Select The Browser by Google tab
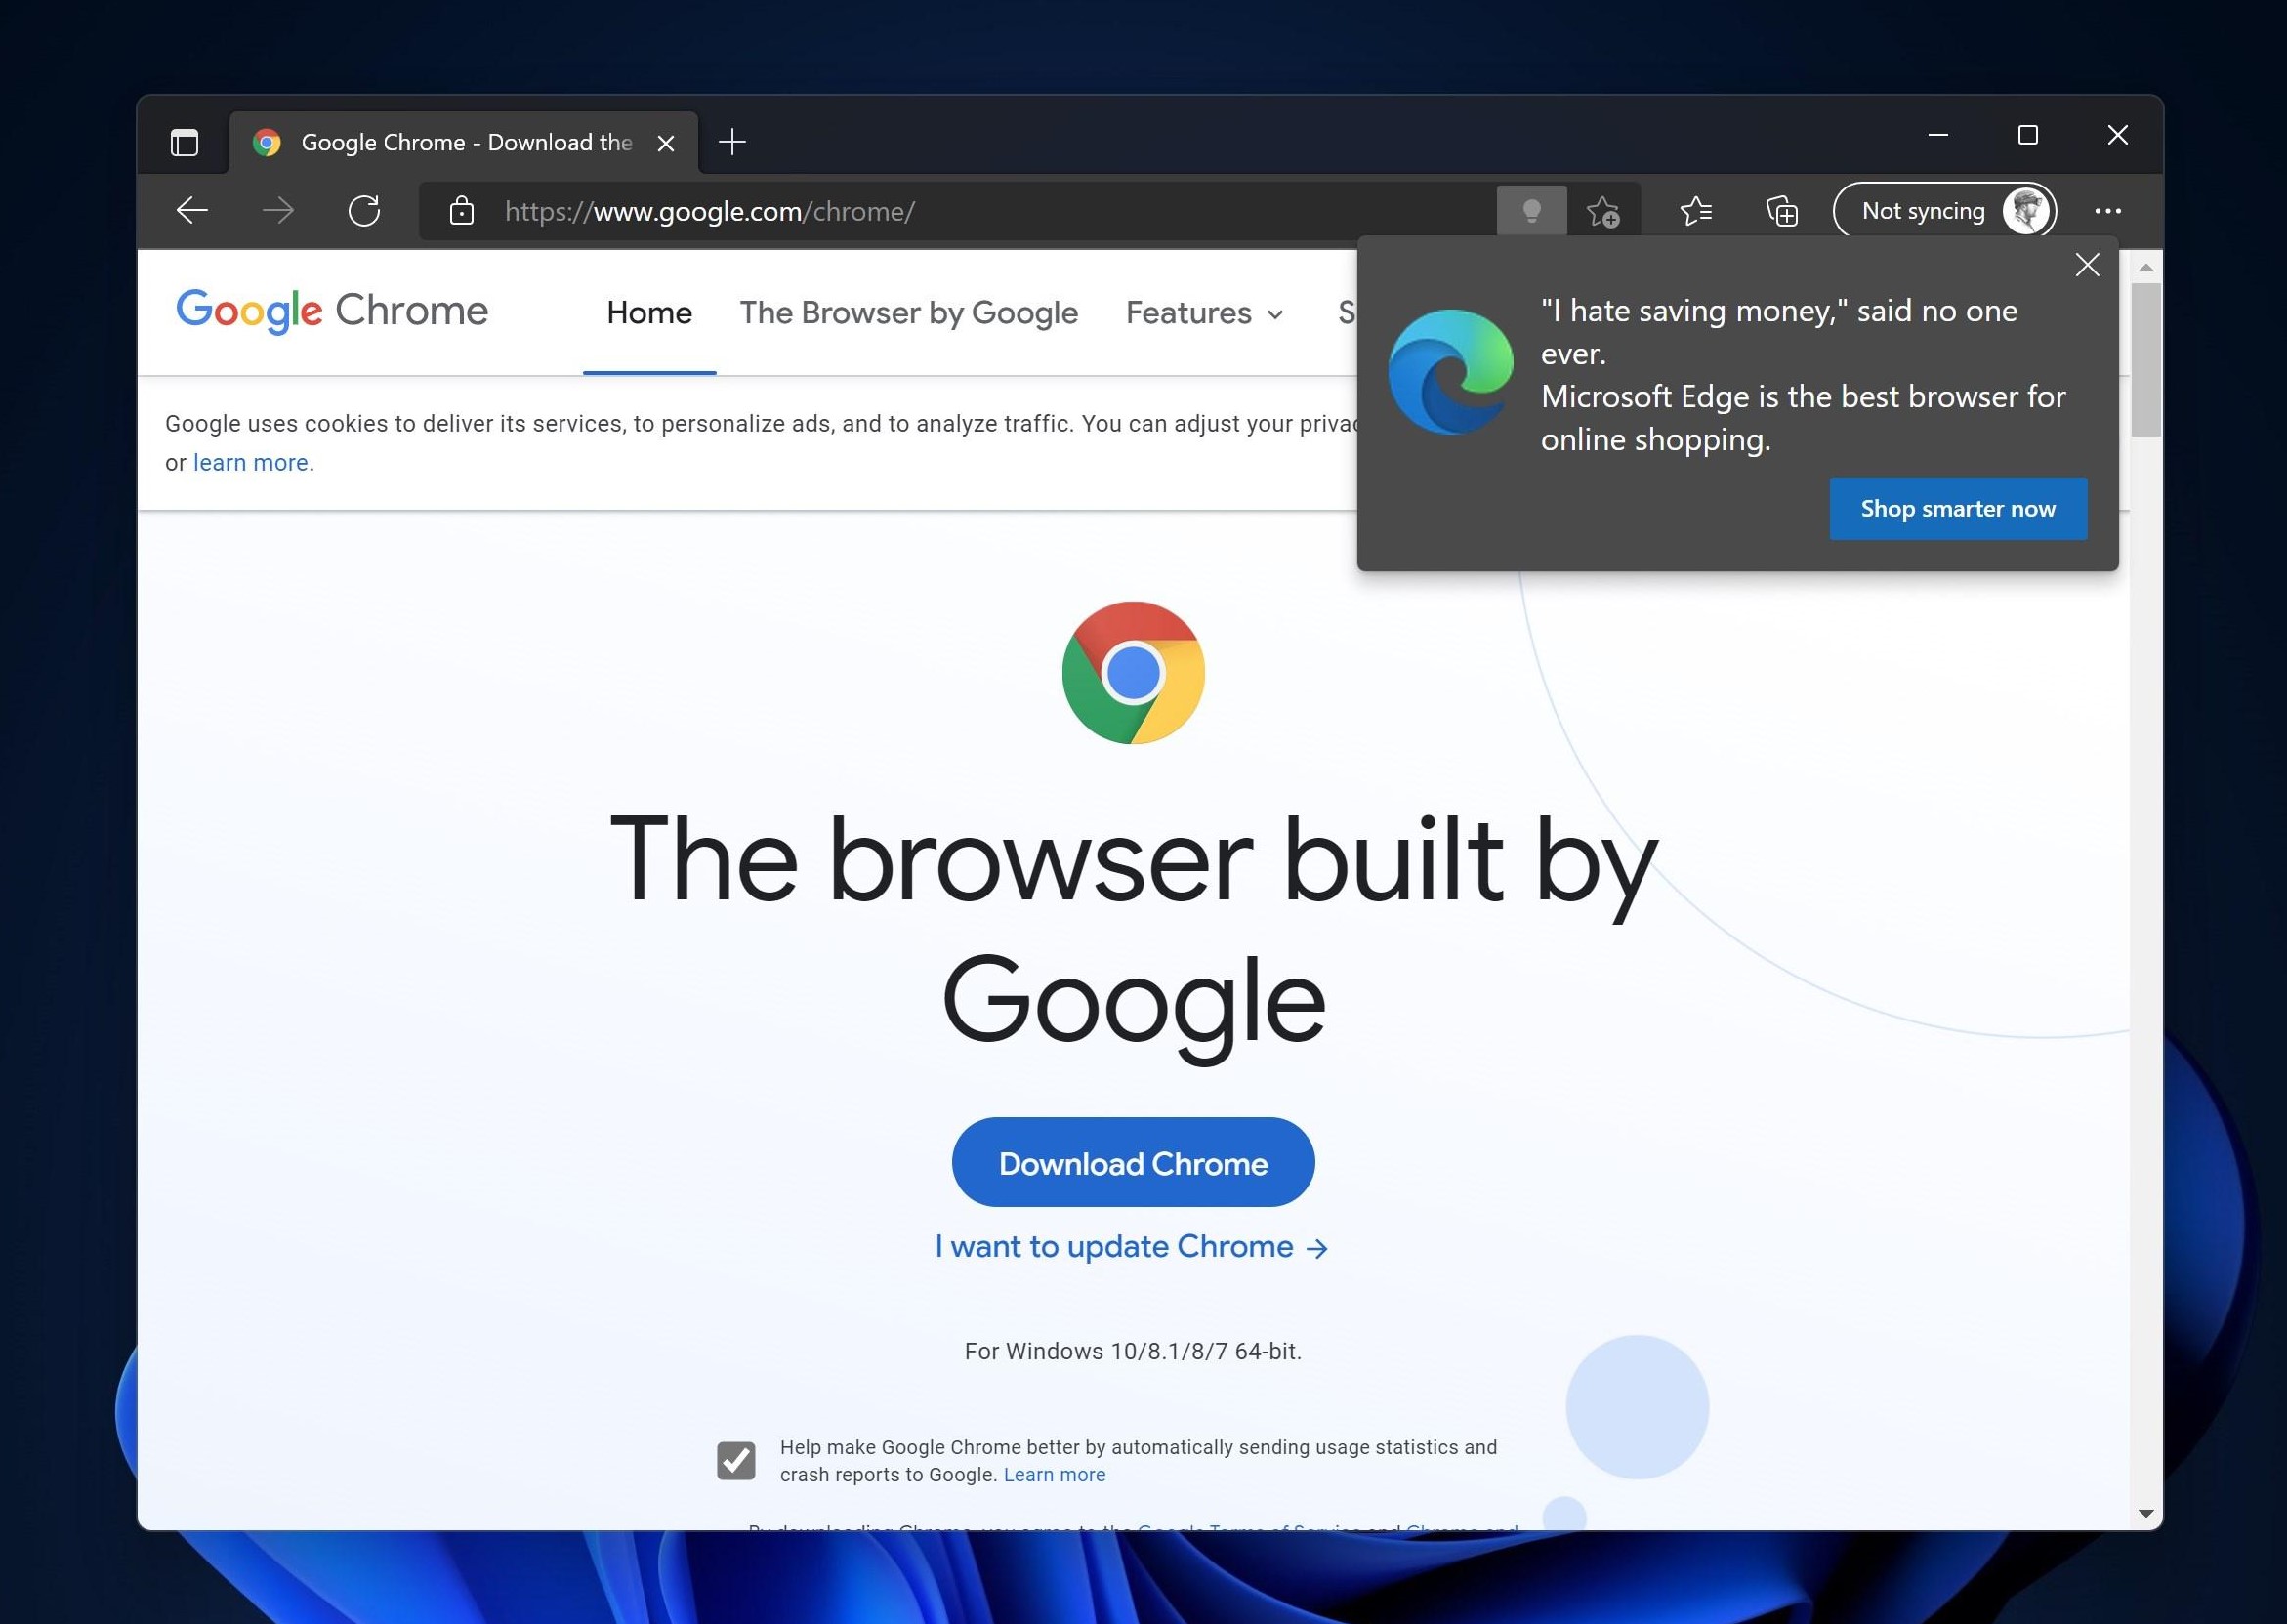Screen dimensions: 2287x1624 pos(909,312)
